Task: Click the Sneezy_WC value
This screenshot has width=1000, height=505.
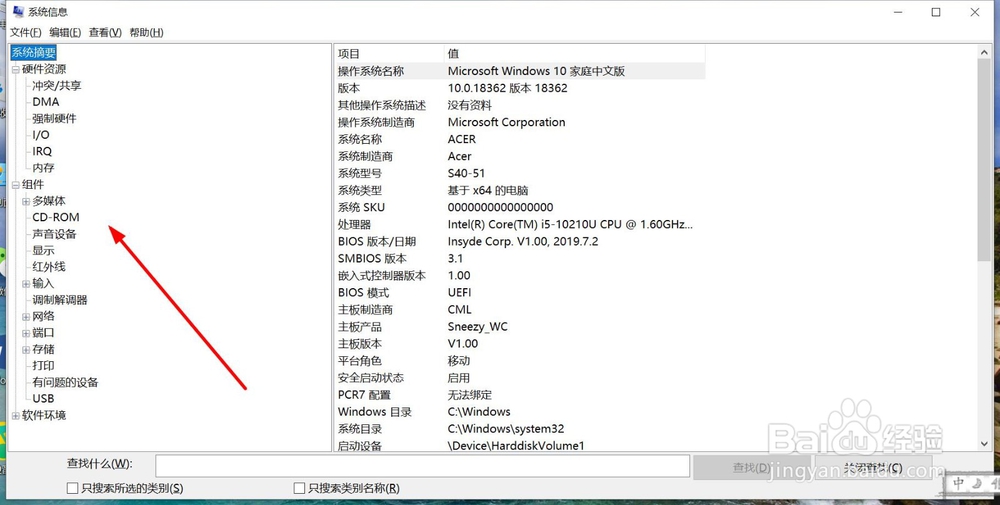Action: pyautogui.click(x=478, y=327)
